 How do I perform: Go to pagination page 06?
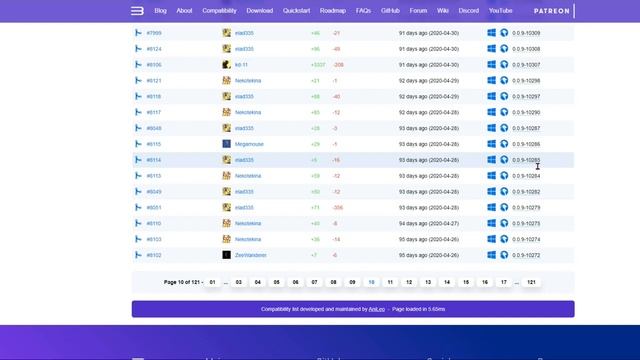tap(296, 282)
